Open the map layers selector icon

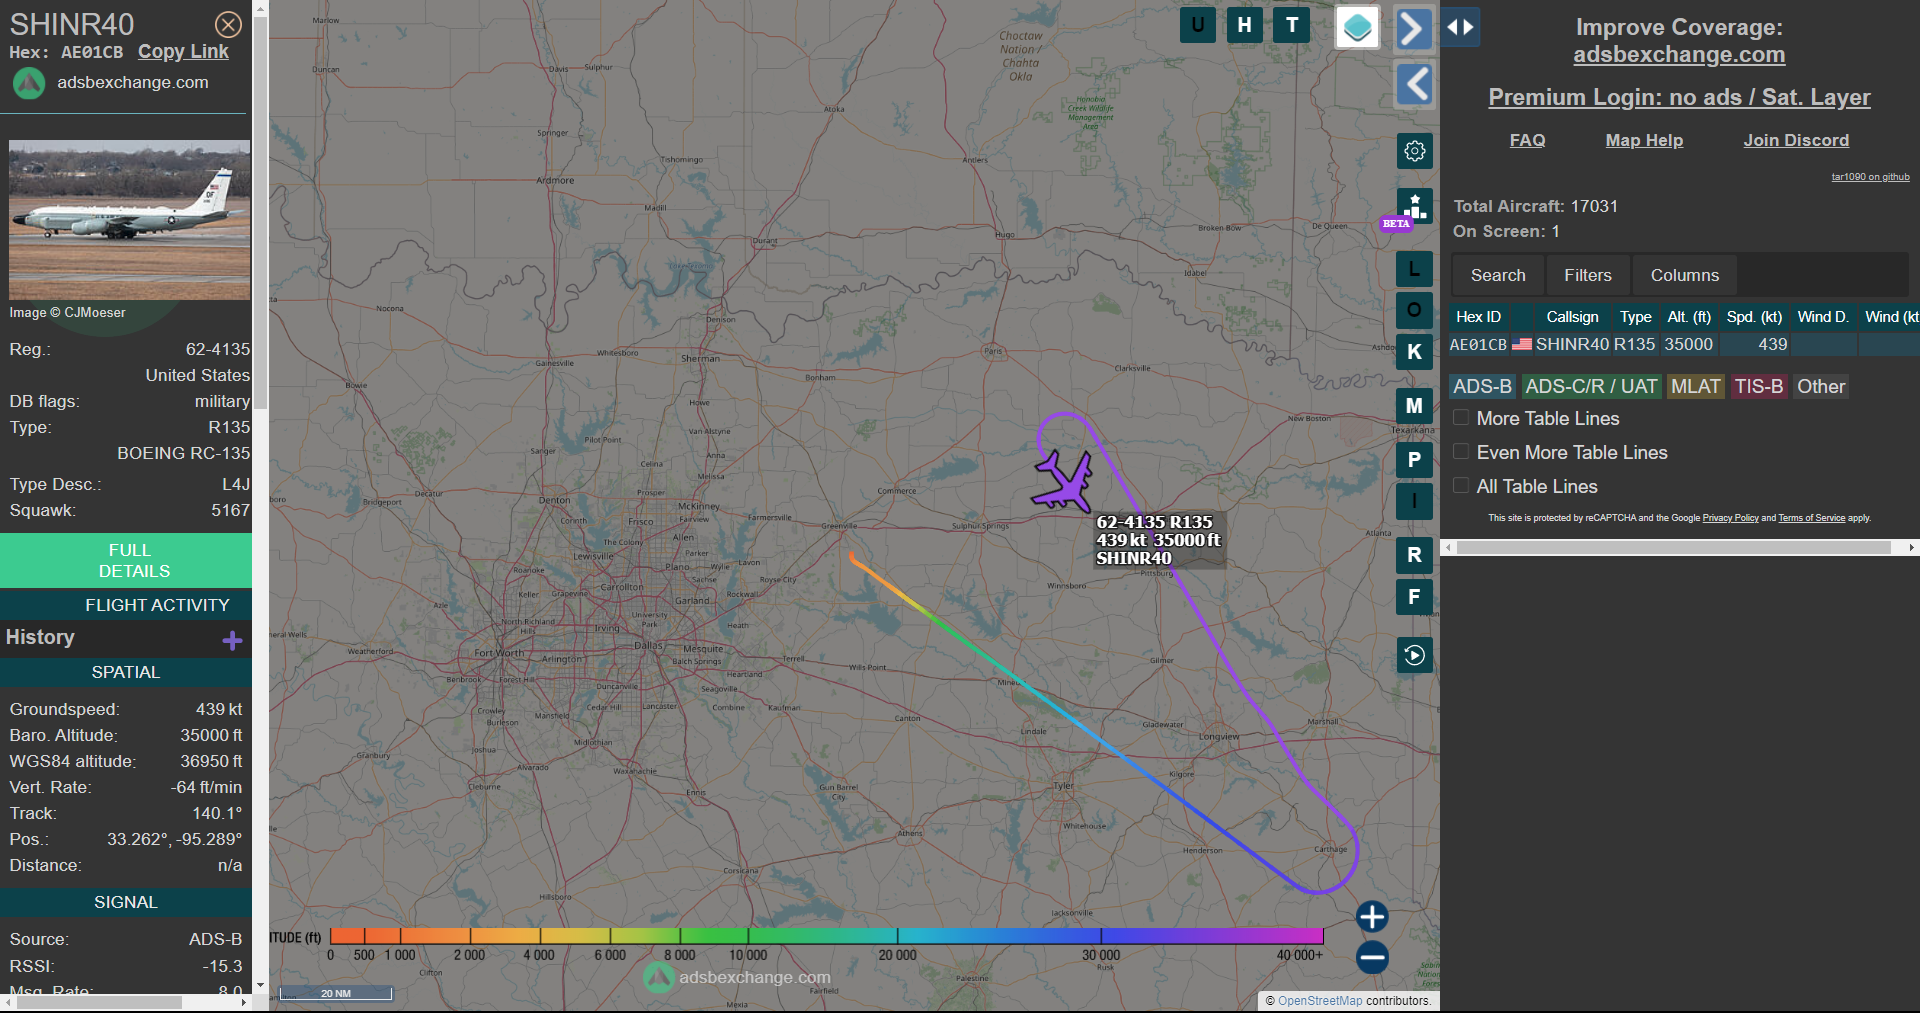pos(1358,27)
